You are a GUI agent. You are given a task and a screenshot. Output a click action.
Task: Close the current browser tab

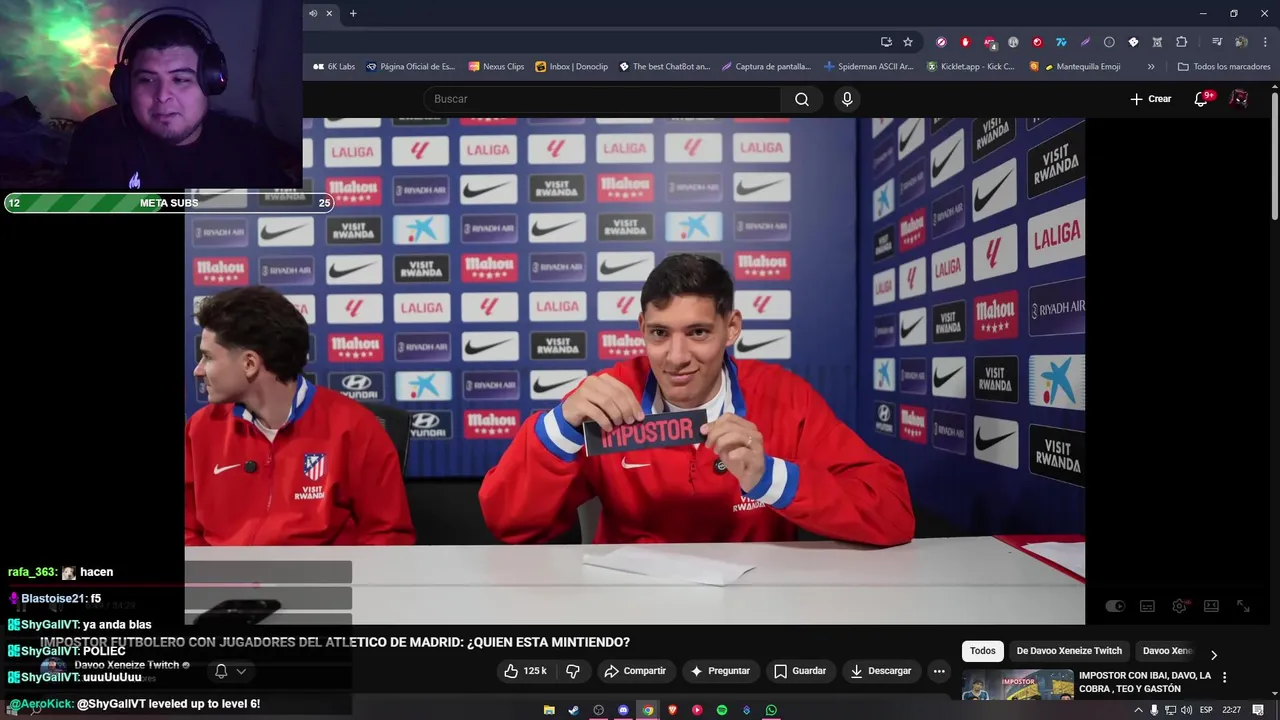[x=329, y=13]
